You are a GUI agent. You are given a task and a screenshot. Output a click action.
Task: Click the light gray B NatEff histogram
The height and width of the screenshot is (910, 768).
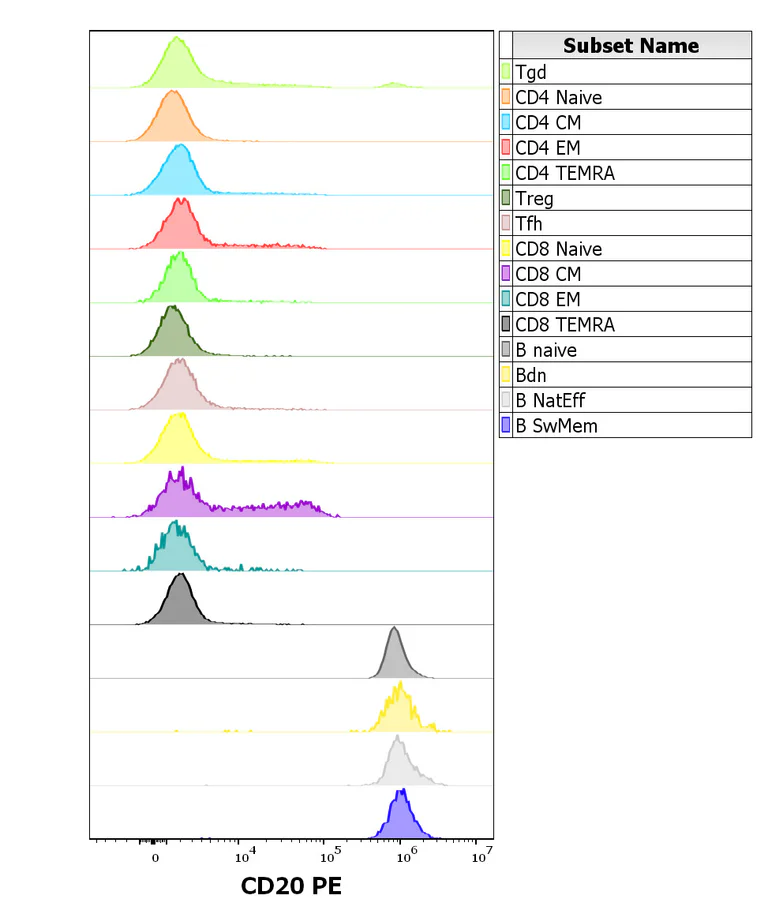[399, 765]
